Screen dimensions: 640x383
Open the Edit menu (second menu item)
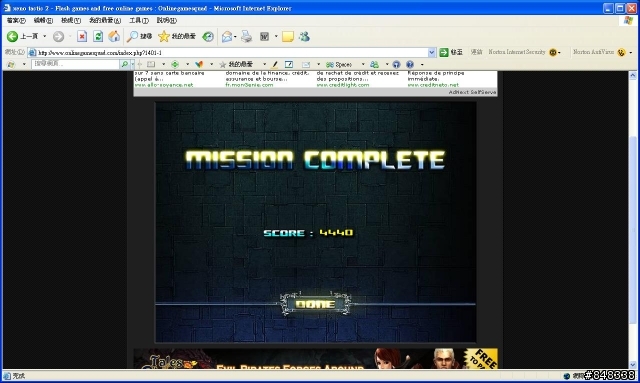click(x=43, y=20)
